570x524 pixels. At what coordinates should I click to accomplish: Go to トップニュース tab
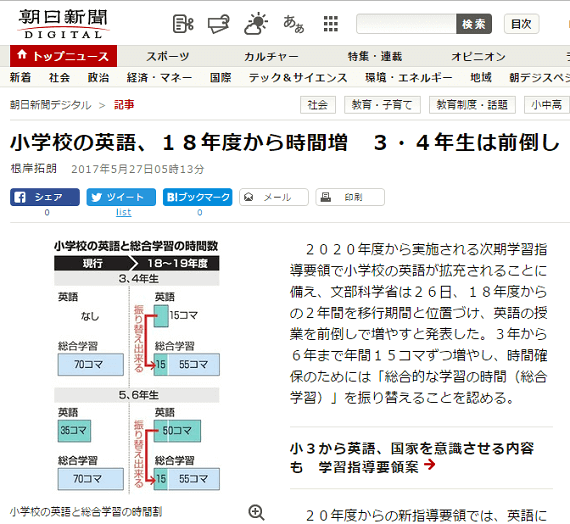pos(63,56)
